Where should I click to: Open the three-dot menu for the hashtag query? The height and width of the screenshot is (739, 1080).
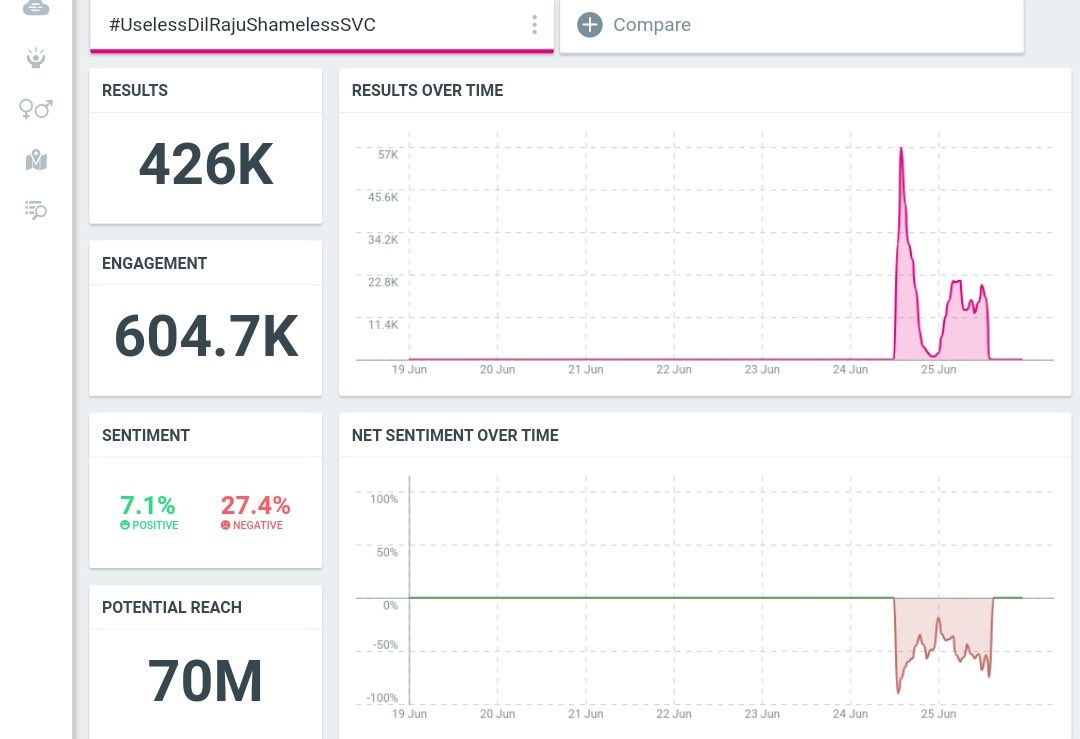pyautogui.click(x=534, y=25)
